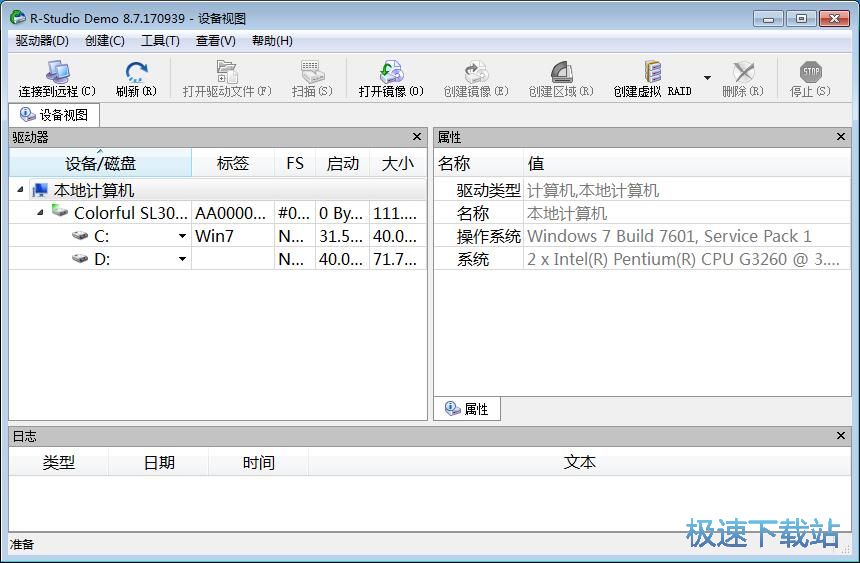Click the 值 column header in properties
860x563 pixels.
(687, 163)
